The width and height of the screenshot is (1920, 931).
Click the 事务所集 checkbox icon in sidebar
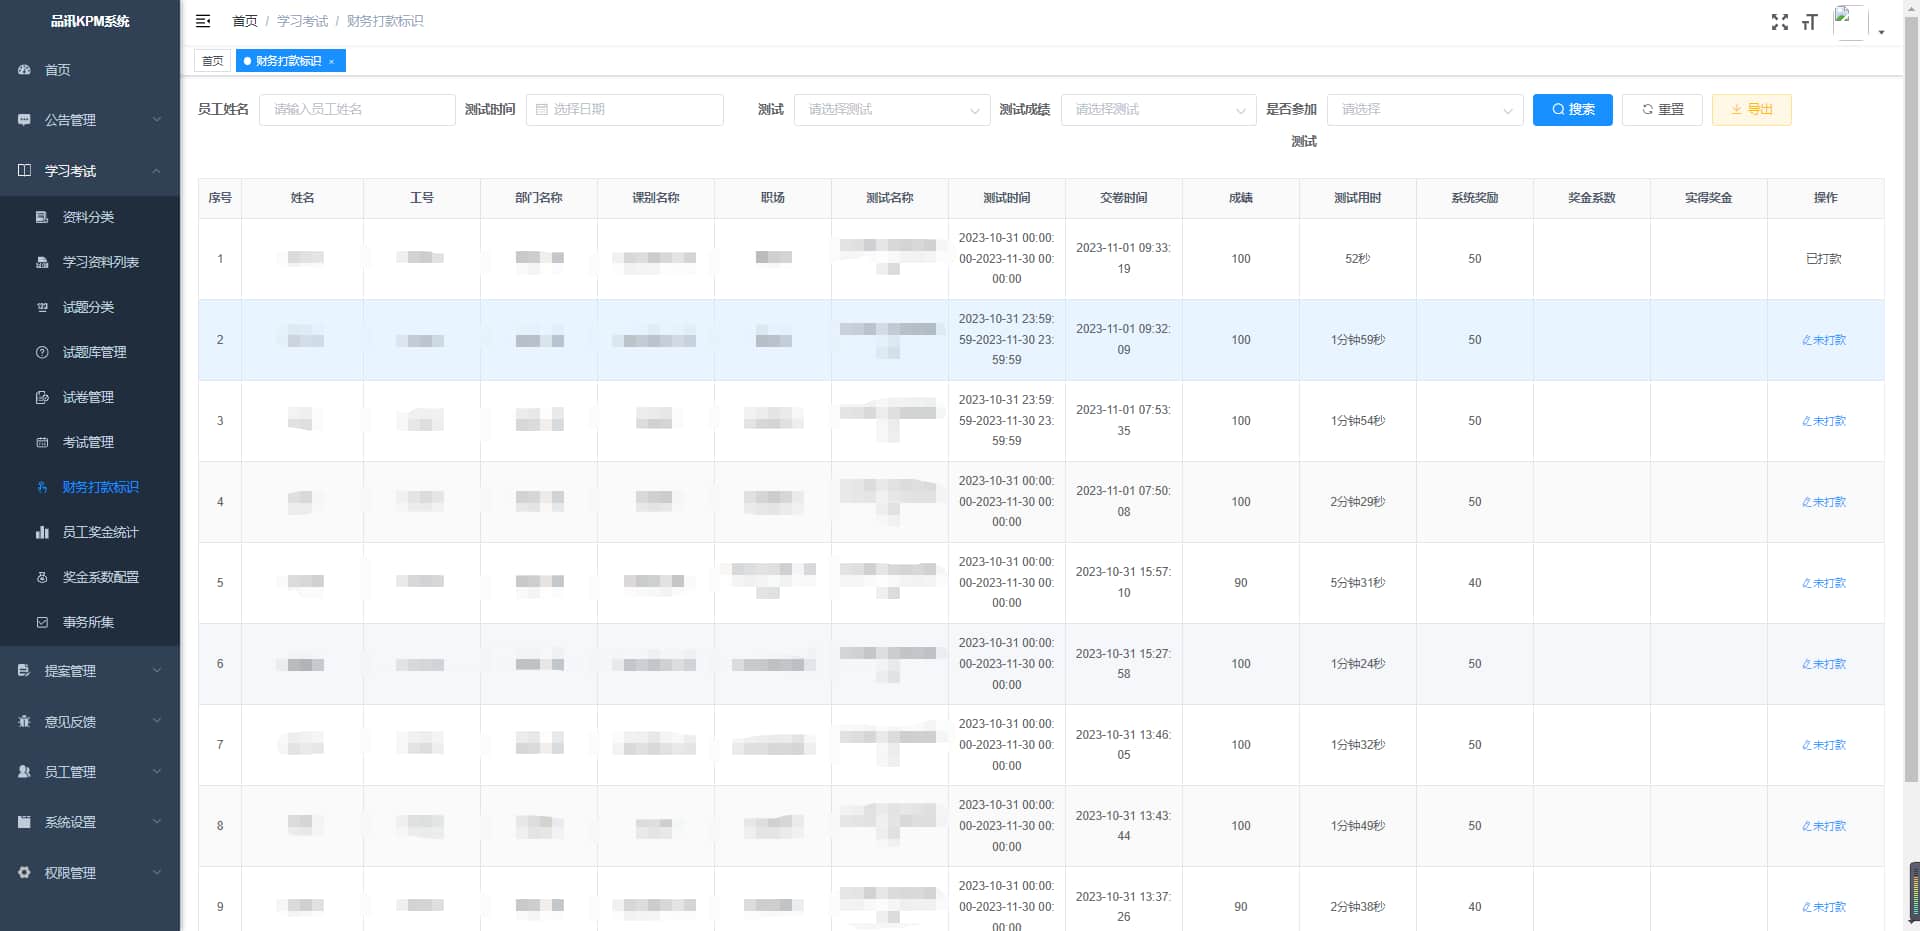tap(42, 622)
